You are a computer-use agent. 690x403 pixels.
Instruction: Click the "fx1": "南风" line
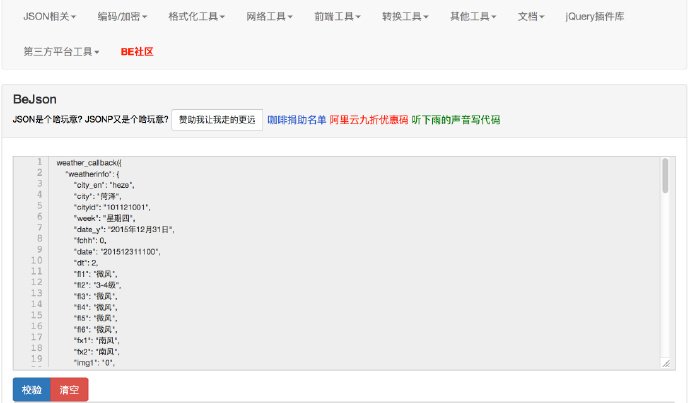pos(96,341)
